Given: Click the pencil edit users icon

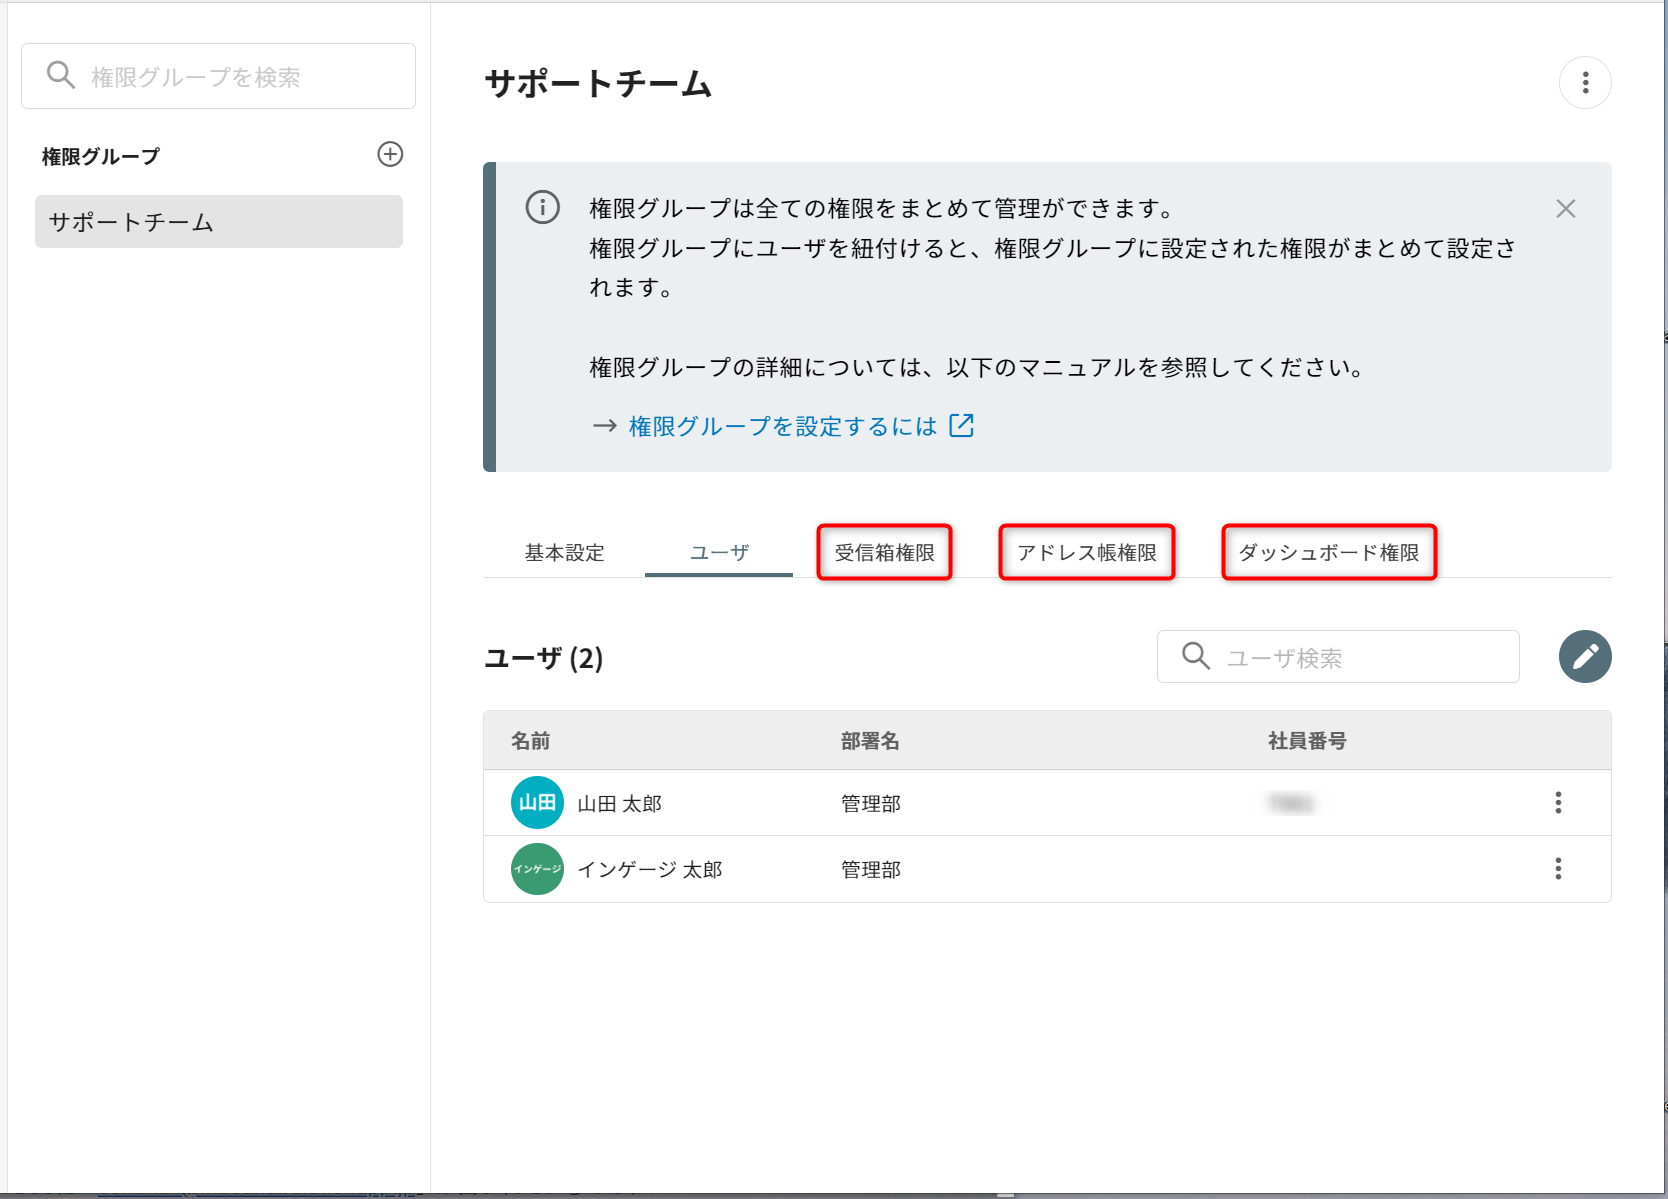Looking at the screenshot, I should point(1584,657).
